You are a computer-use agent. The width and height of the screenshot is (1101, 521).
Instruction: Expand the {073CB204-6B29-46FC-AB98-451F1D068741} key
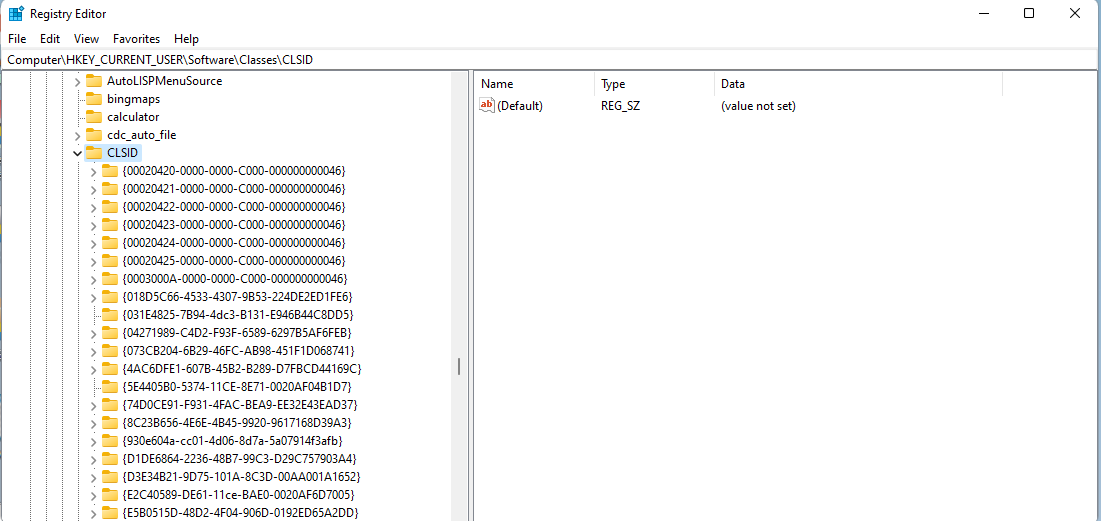(93, 351)
